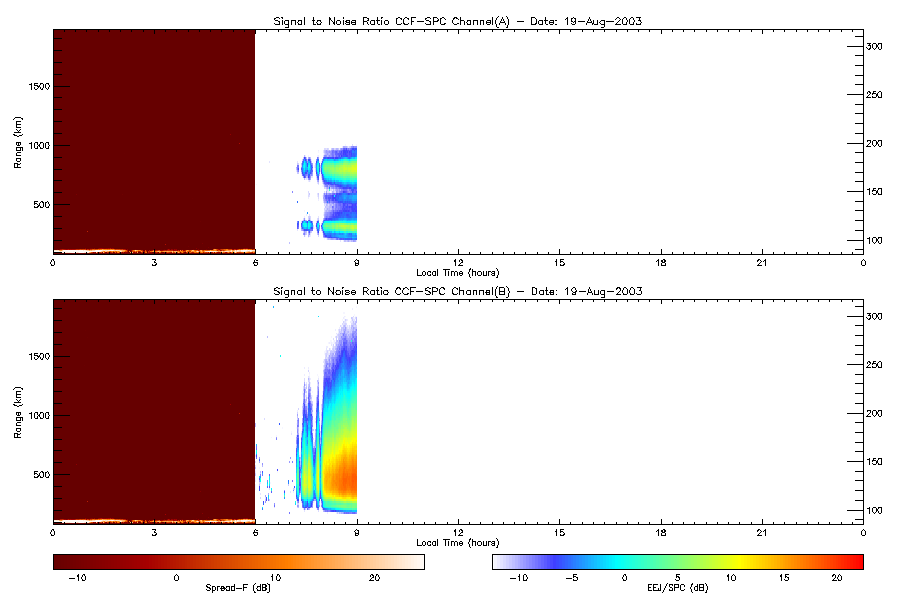Click the 150 right-axis tick of Channel B plot
Image resolution: width=900 pixels, height=600 pixels.
(874, 462)
